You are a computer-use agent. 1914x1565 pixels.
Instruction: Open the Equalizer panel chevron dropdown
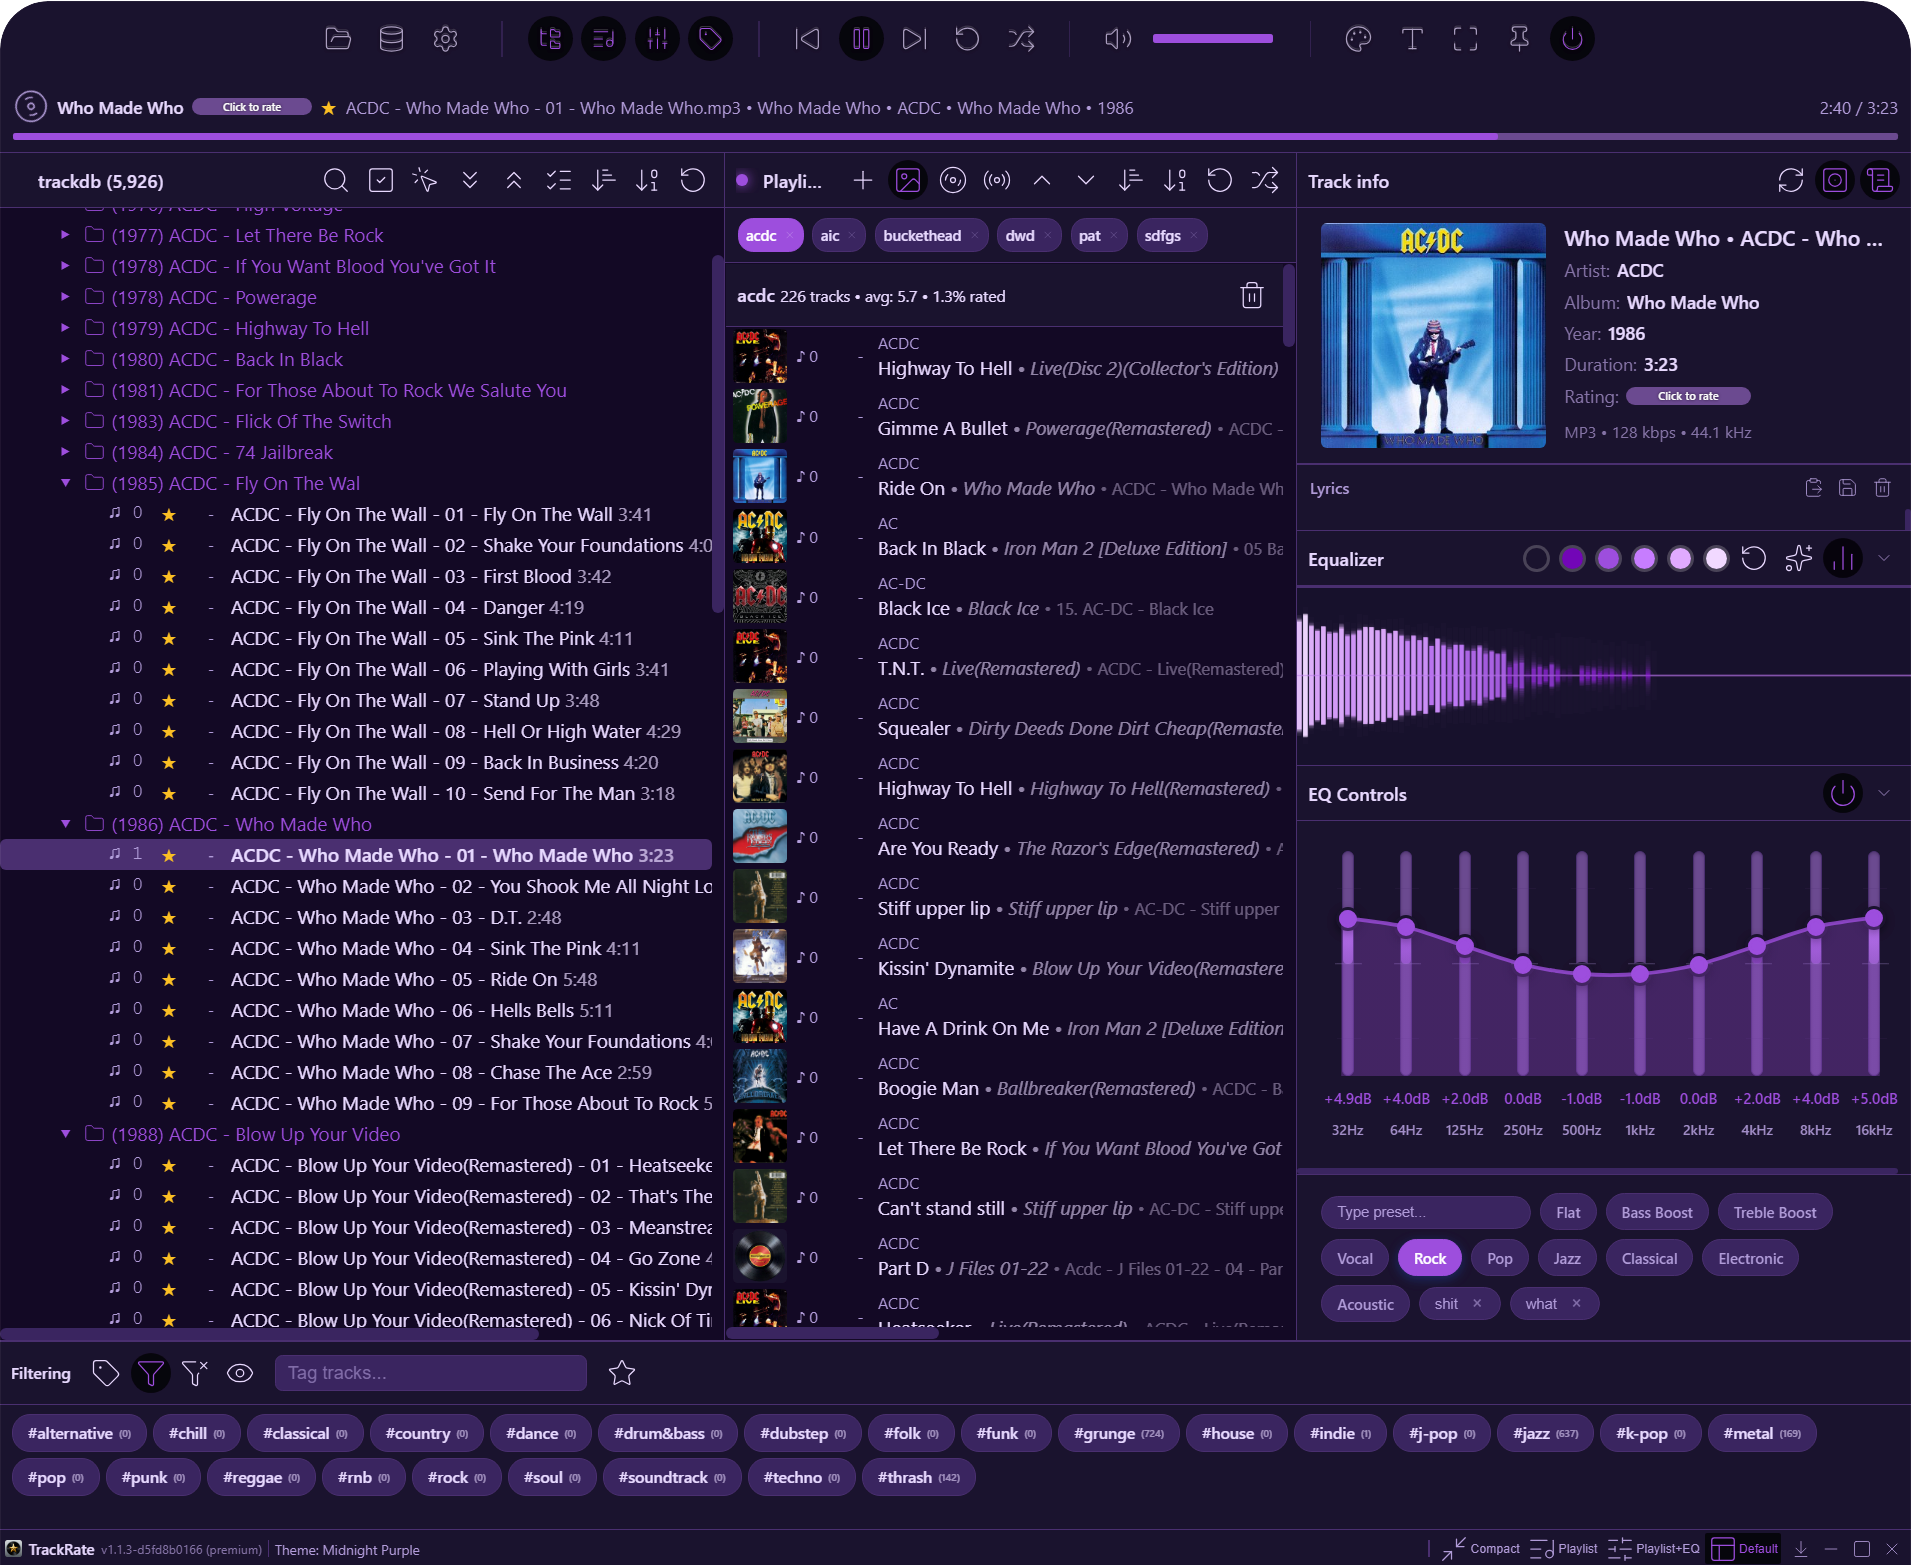tap(1884, 558)
